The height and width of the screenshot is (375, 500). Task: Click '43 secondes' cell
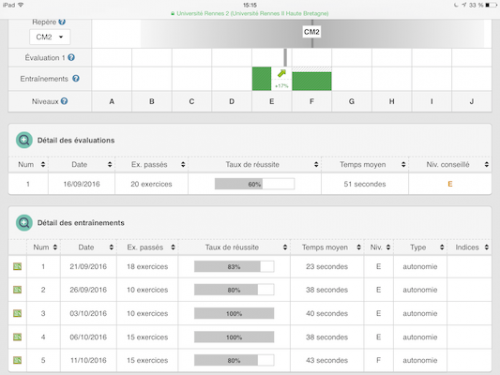click(327, 360)
